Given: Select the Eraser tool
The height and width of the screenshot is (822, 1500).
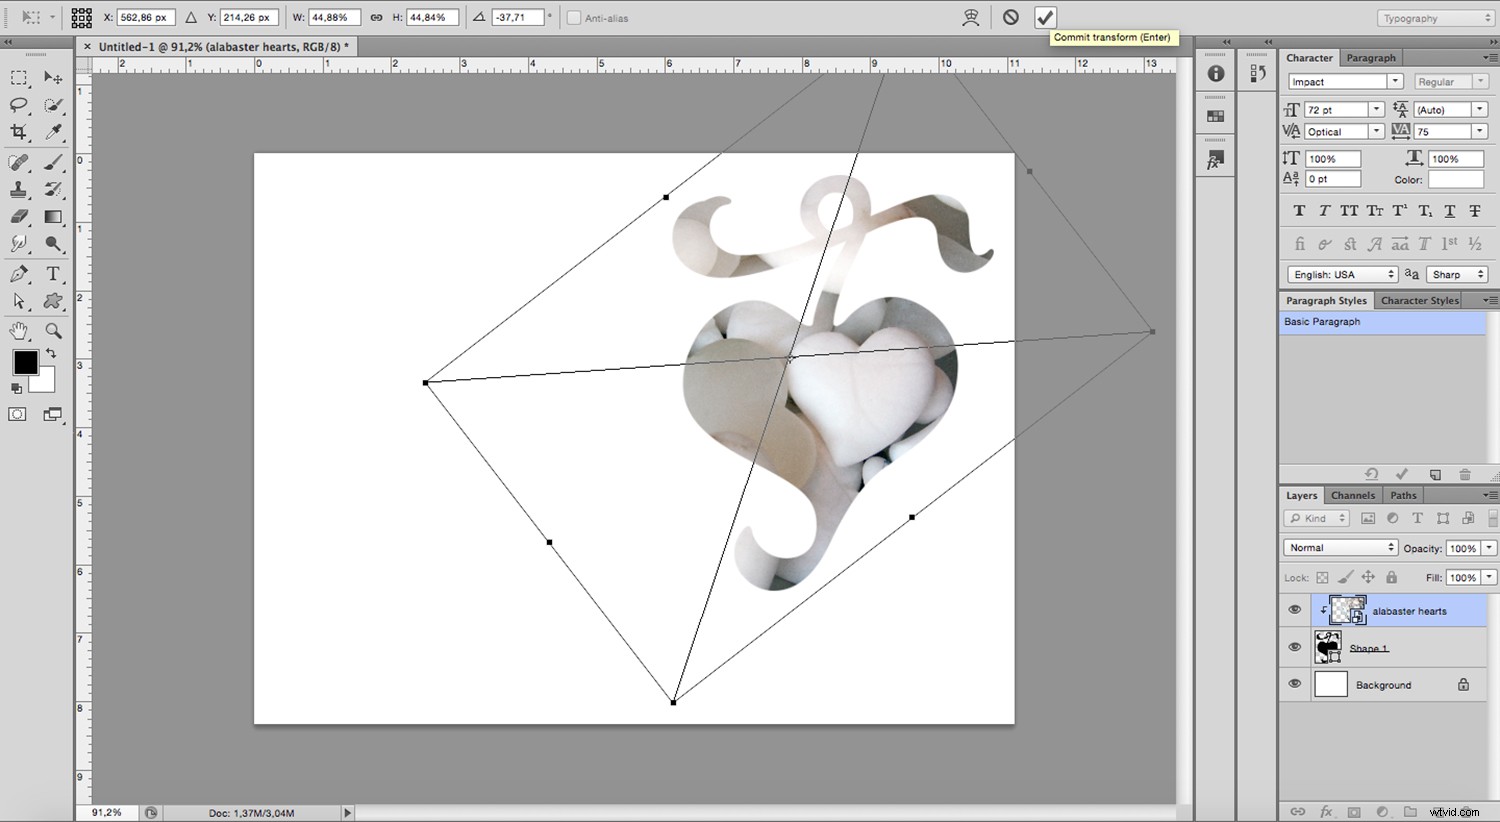Looking at the screenshot, I should tap(18, 217).
